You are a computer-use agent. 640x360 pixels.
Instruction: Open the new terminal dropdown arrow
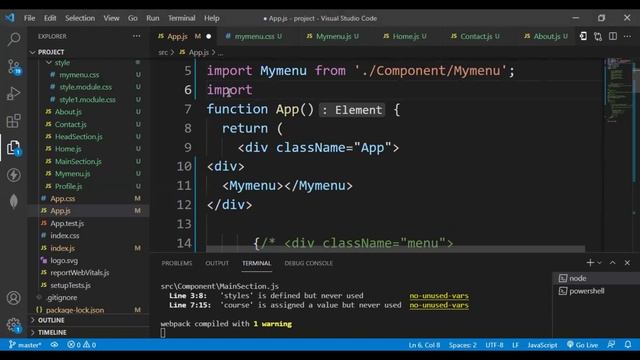pyautogui.click(x=599, y=263)
